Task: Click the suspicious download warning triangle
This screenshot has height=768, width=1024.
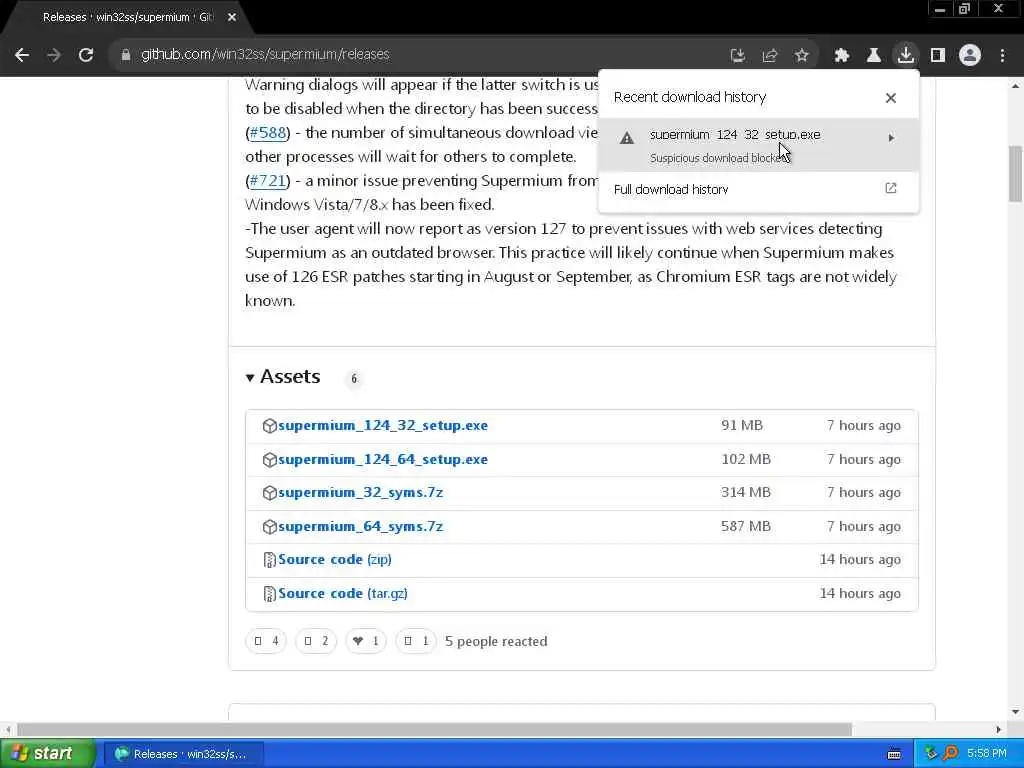Action: [x=627, y=138]
